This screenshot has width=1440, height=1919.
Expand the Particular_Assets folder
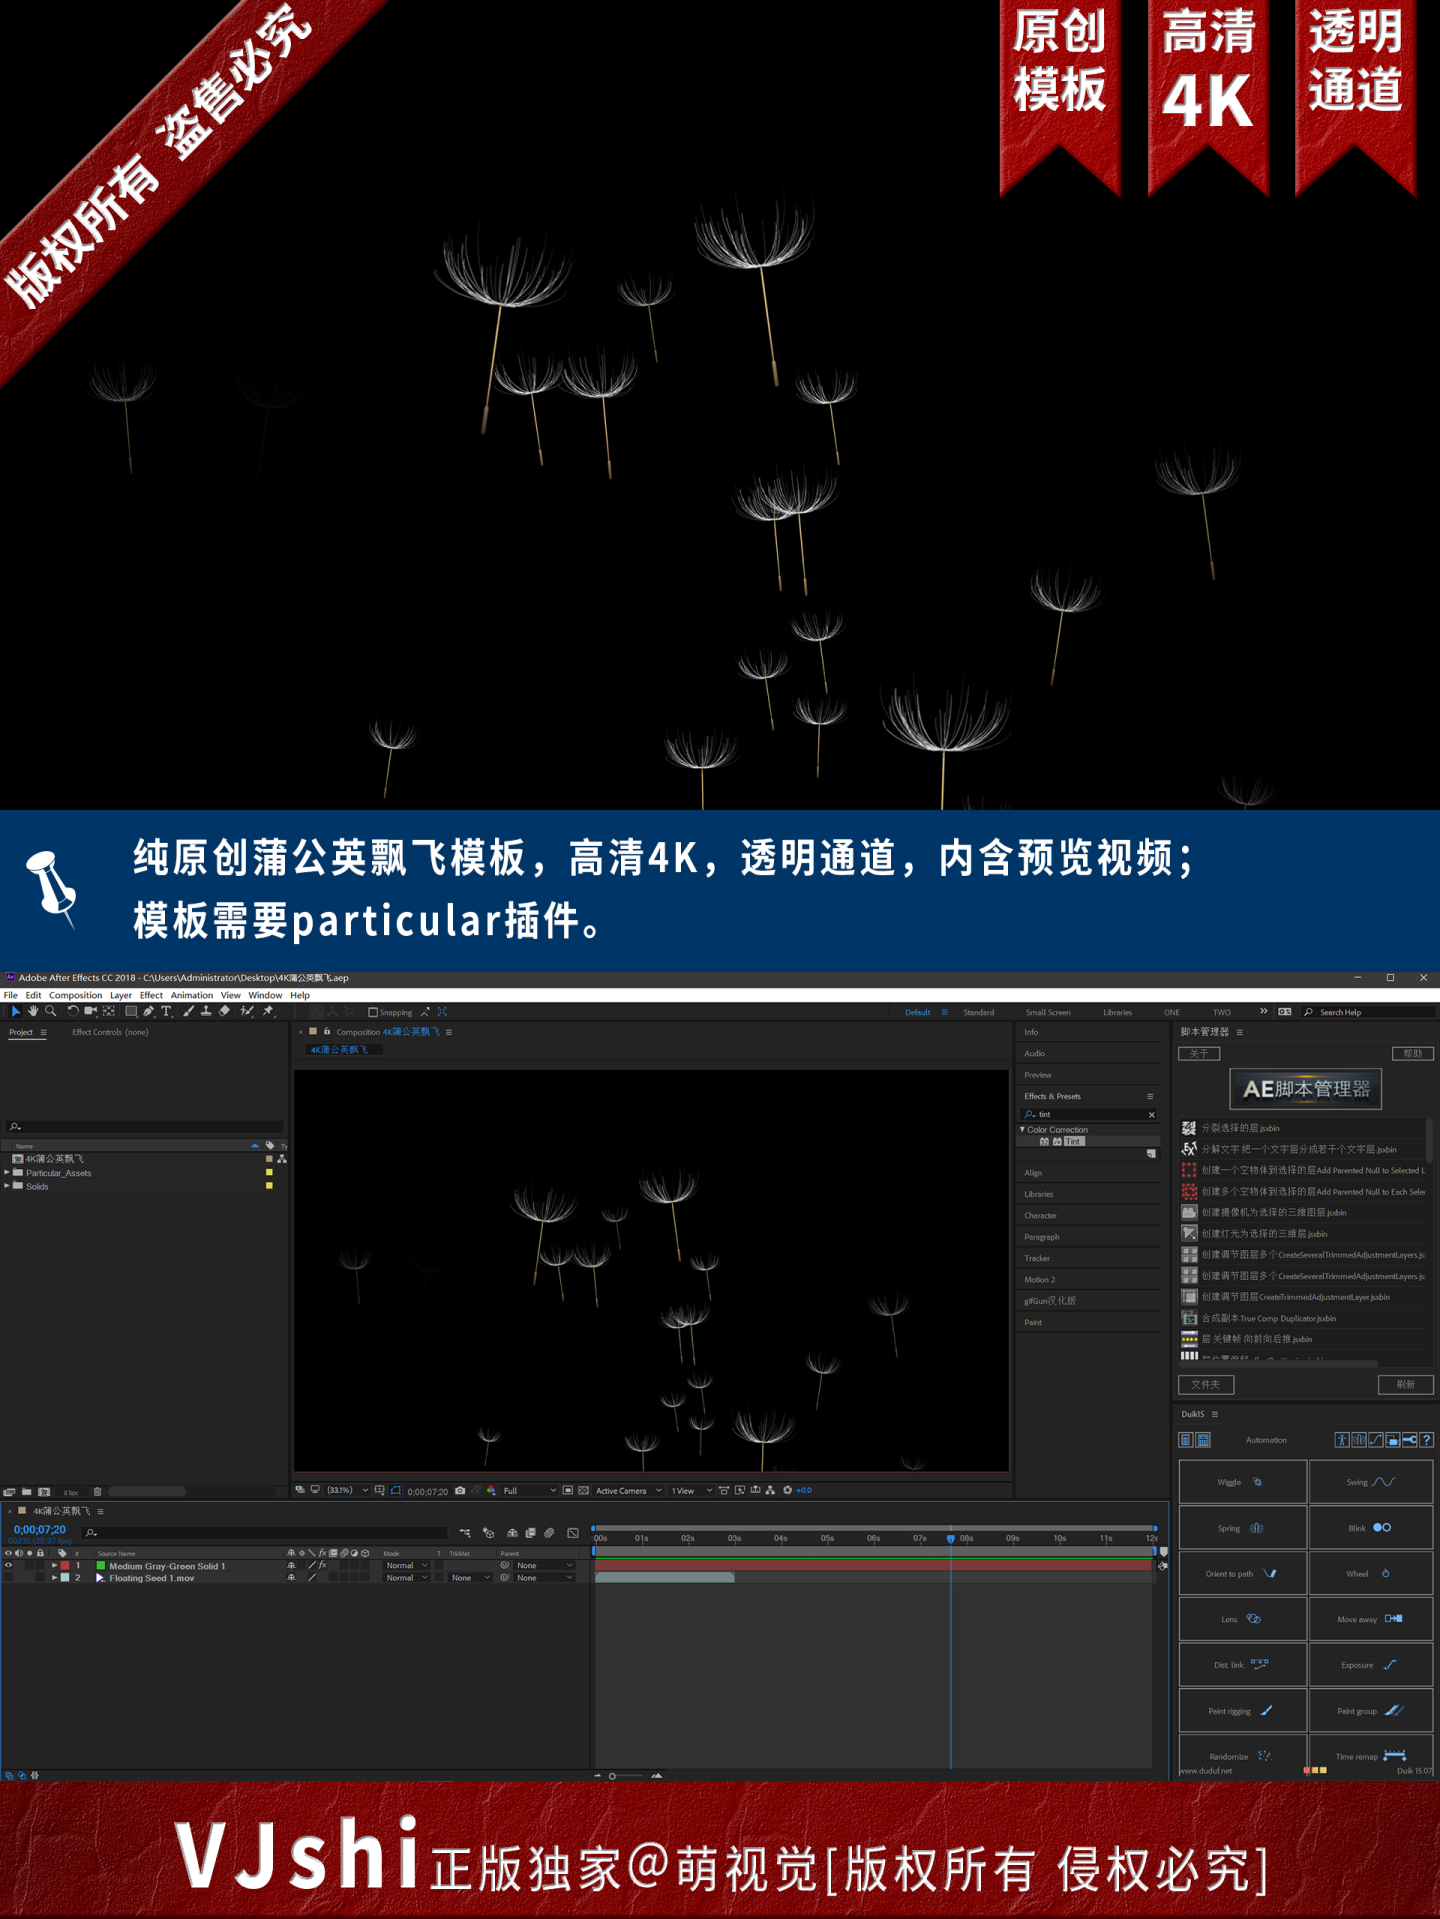(7, 1172)
